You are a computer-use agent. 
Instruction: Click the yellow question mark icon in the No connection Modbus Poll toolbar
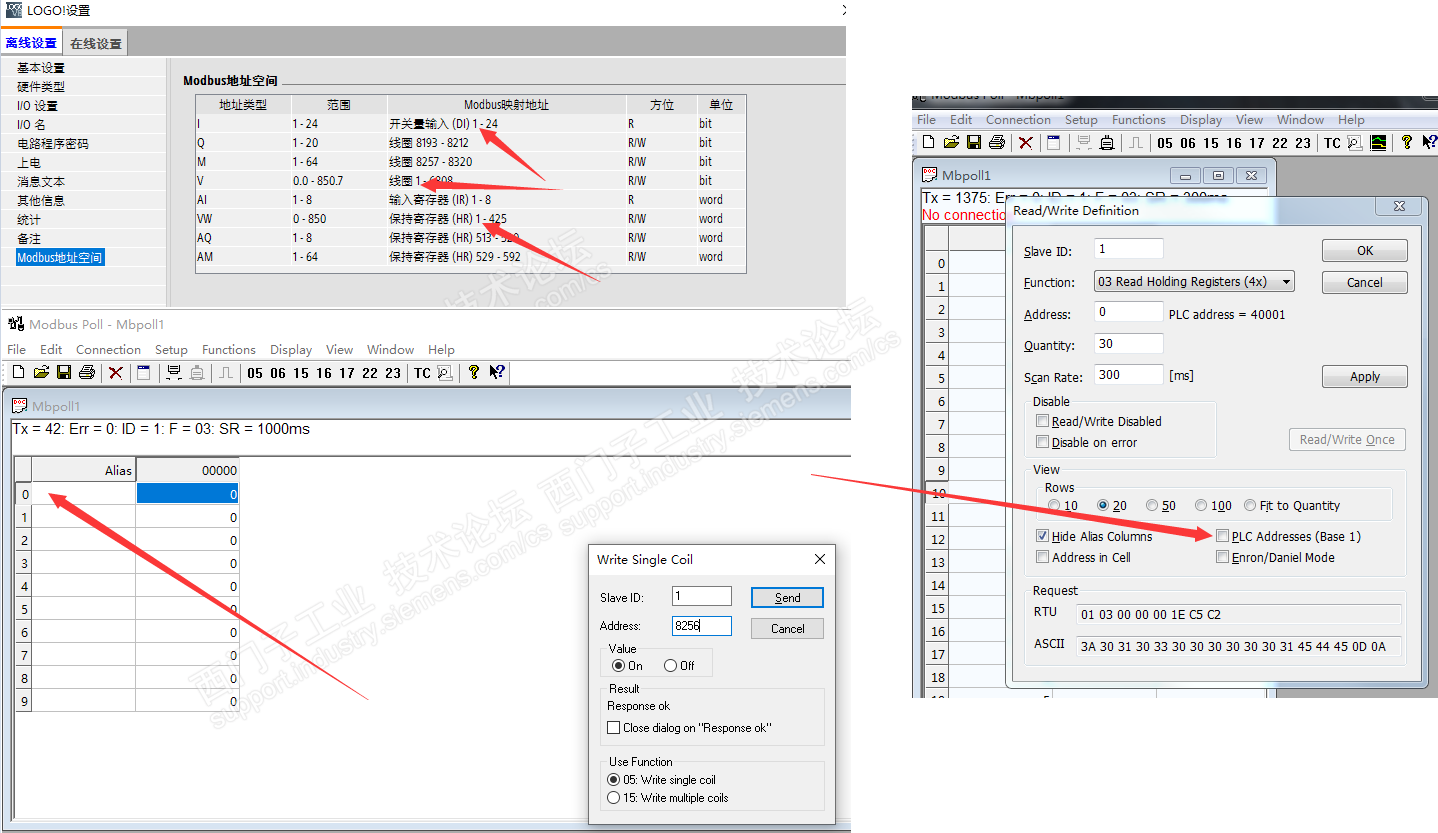pyautogui.click(x=1408, y=143)
